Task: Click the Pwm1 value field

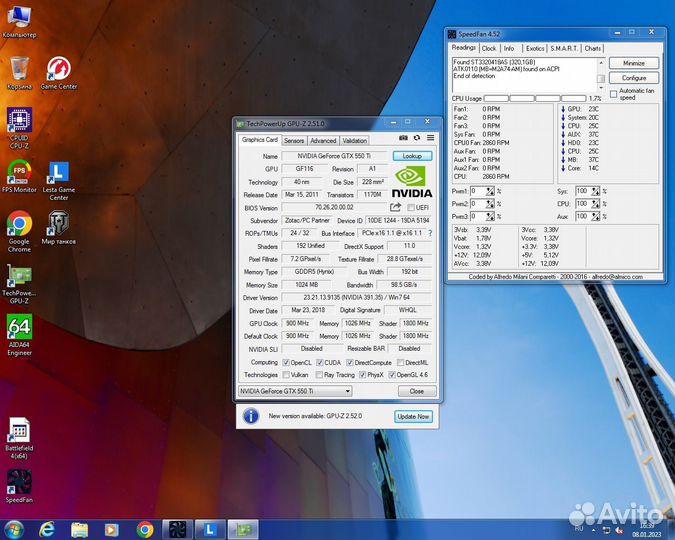Action: (x=478, y=191)
